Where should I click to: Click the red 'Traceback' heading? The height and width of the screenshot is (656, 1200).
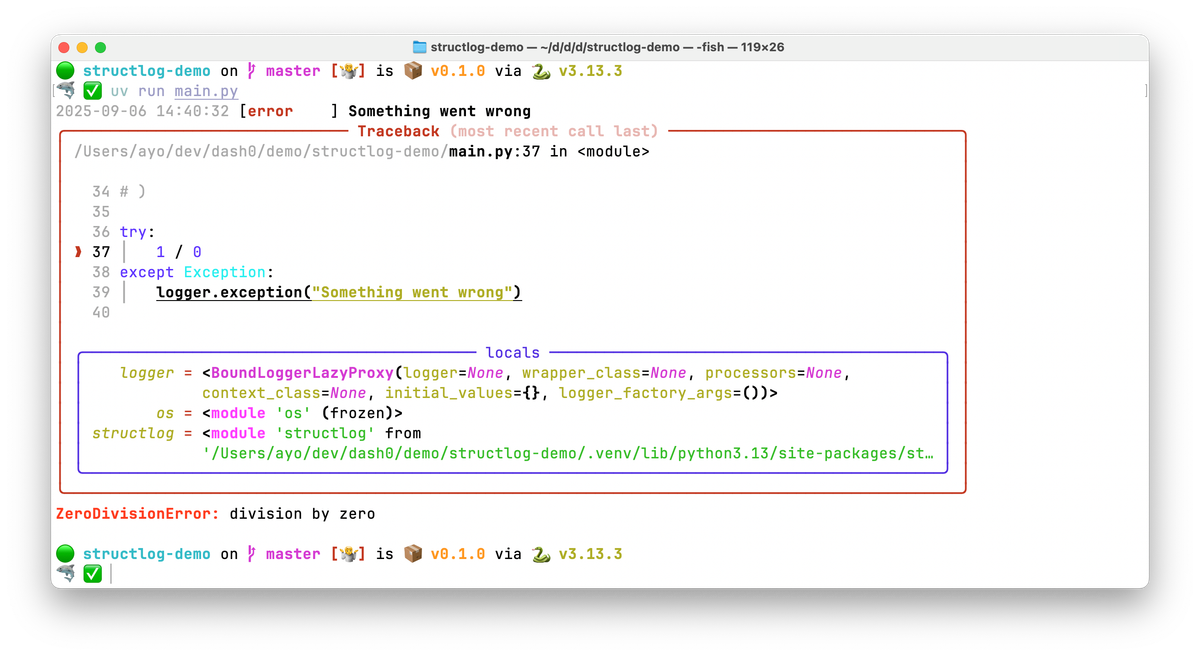398,131
